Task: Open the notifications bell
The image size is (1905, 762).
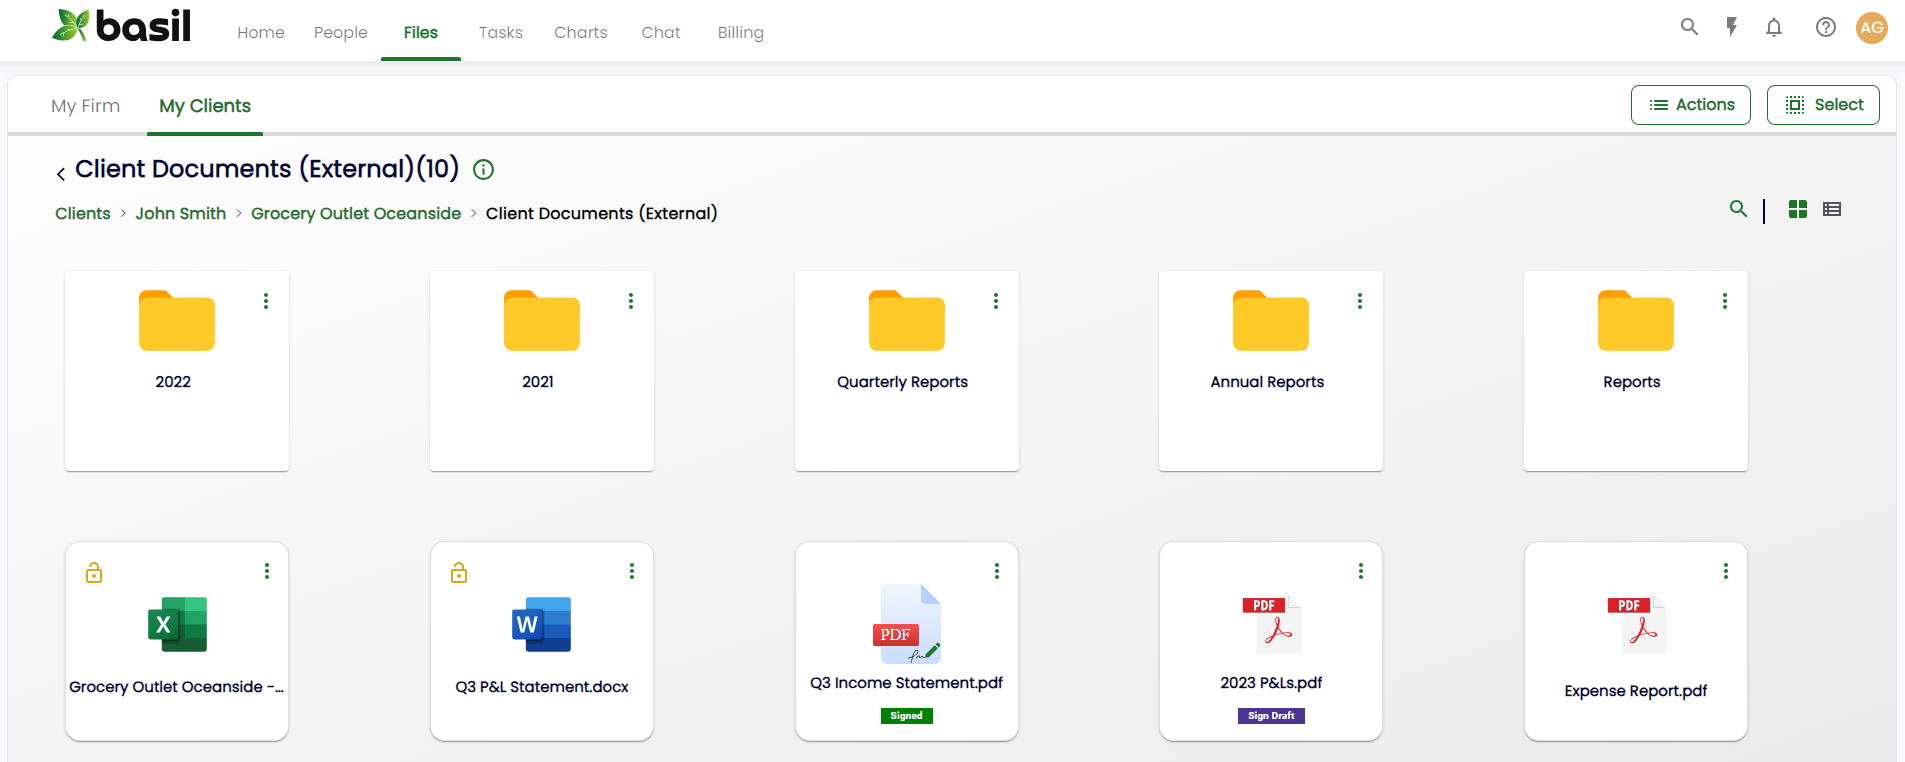Action: (1774, 27)
